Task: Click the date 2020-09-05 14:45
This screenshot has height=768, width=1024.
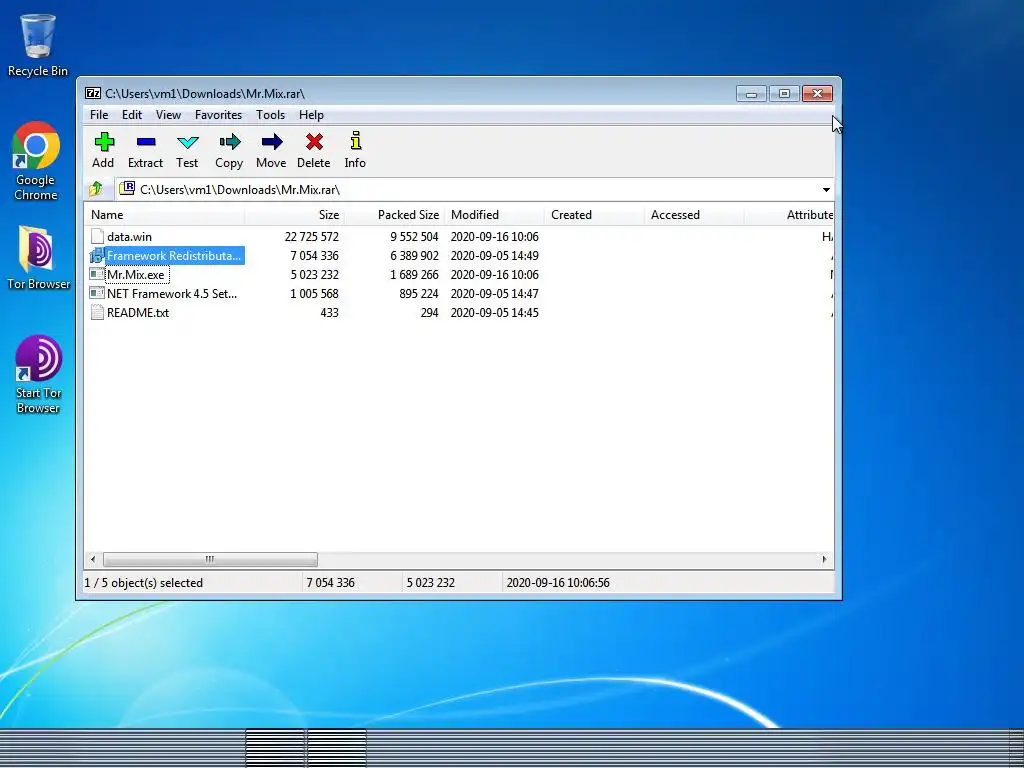Action: click(x=494, y=312)
